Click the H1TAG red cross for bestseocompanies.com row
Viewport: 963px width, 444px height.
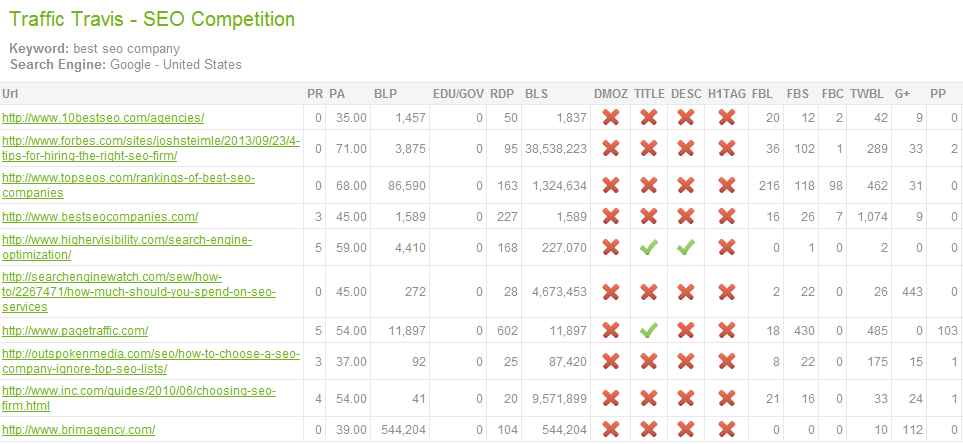point(727,216)
